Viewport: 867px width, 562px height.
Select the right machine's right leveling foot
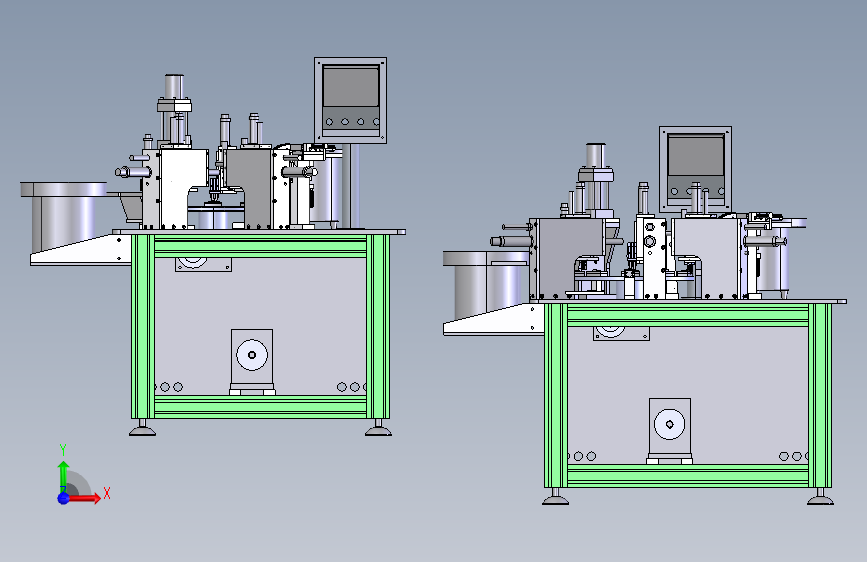tap(821, 497)
